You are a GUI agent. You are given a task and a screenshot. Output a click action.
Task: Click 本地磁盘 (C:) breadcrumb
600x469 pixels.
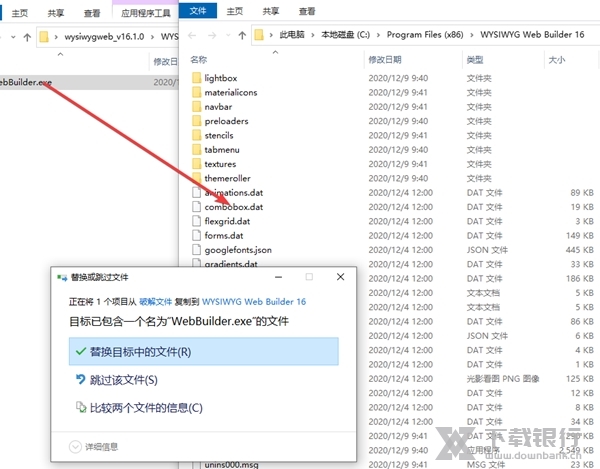pyautogui.click(x=346, y=35)
